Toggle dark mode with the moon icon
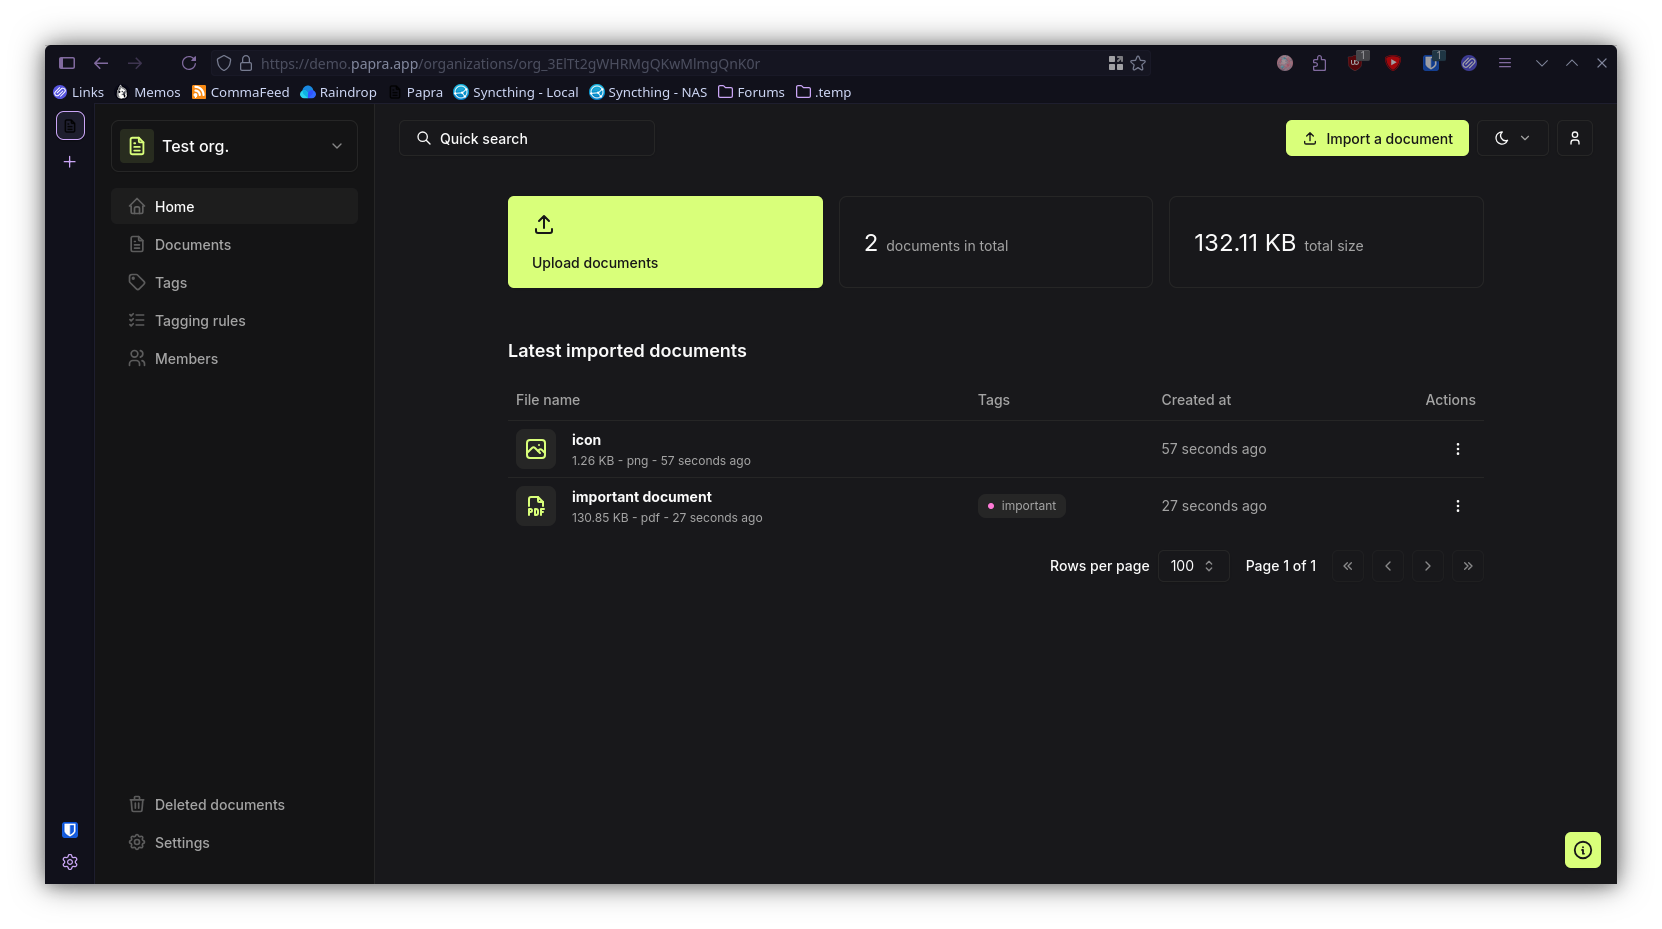The image size is (1662, 929). 1502,138
